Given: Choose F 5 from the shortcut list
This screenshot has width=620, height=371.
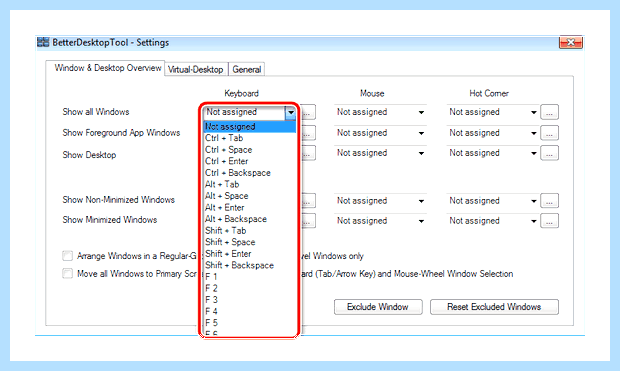Looking at the screenshot, I should pos(250,323).
